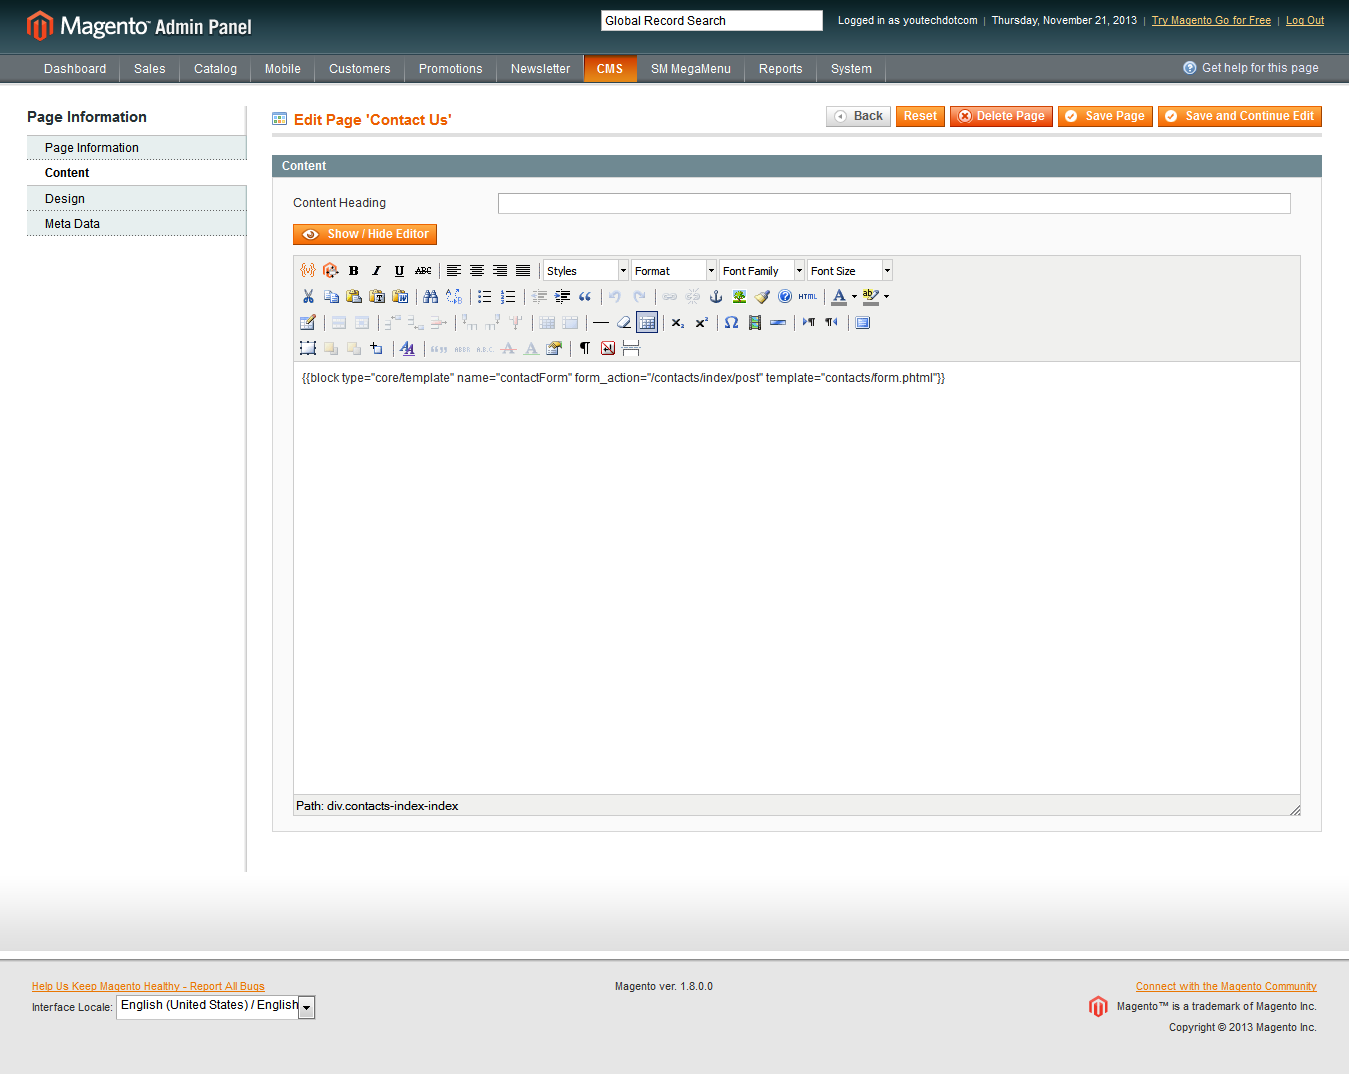Open the Format dropdown

pos(674,270)
